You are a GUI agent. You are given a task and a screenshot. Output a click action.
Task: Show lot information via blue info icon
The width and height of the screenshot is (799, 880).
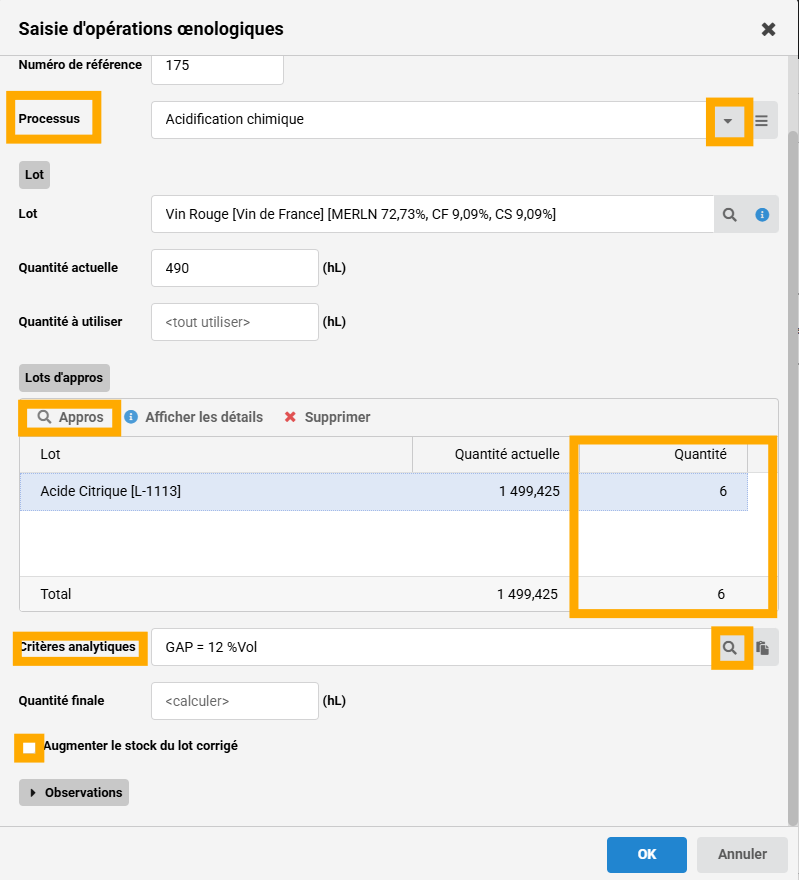point(762,214)
